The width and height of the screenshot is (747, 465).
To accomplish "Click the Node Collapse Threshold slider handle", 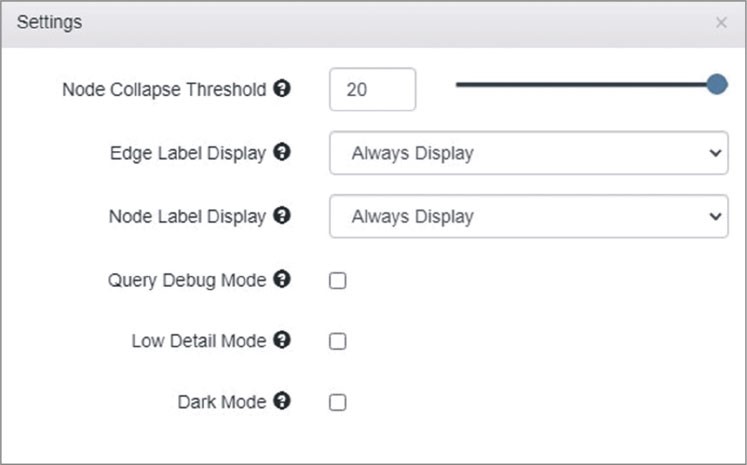I will (716, 85).
